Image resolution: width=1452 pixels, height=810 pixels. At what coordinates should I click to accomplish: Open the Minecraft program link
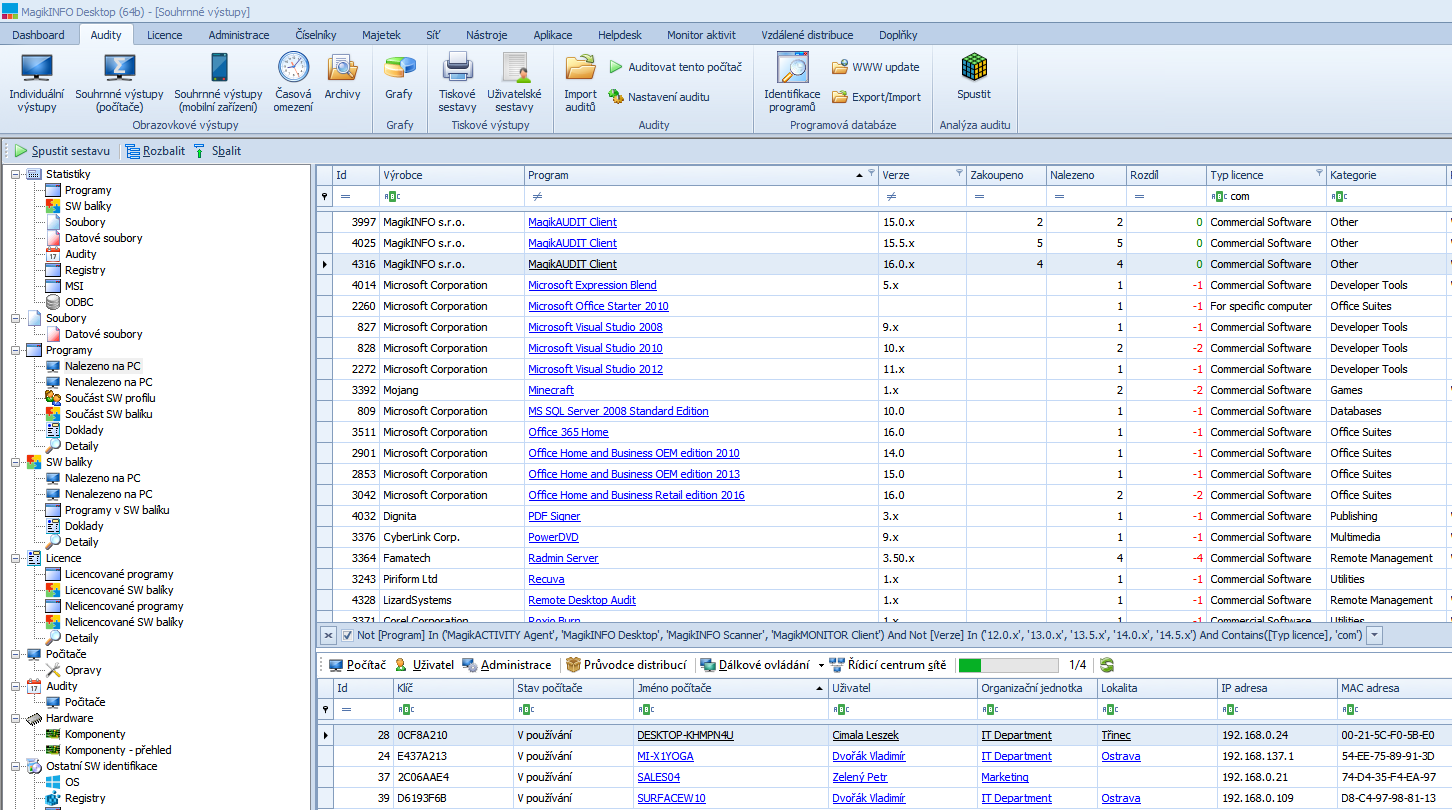tap(551, 390)
